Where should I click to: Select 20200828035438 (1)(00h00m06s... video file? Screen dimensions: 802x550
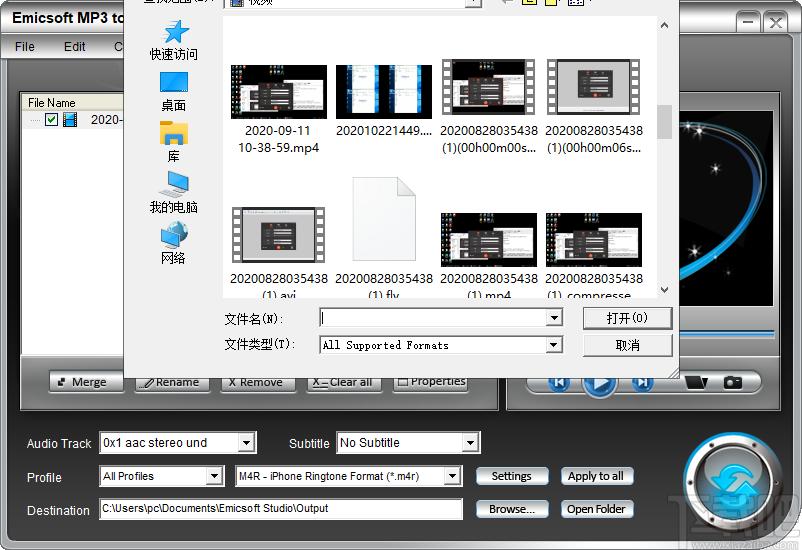pos(593,106)
